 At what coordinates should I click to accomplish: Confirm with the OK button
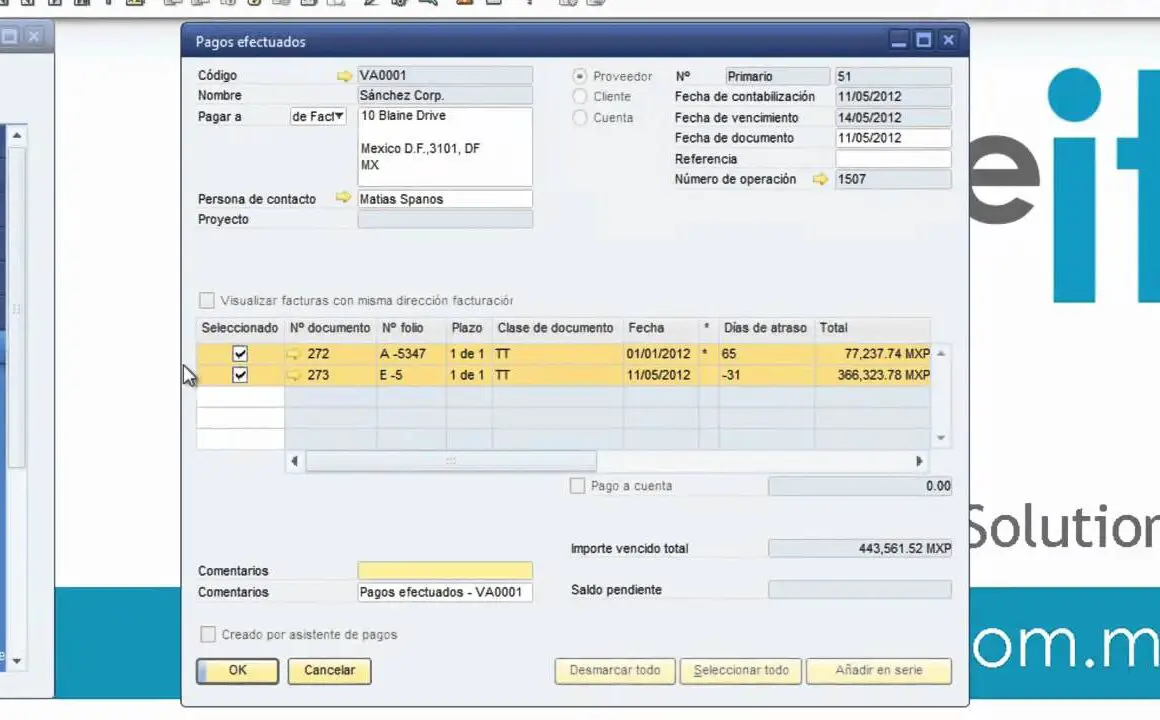click(x=237, y=670)
